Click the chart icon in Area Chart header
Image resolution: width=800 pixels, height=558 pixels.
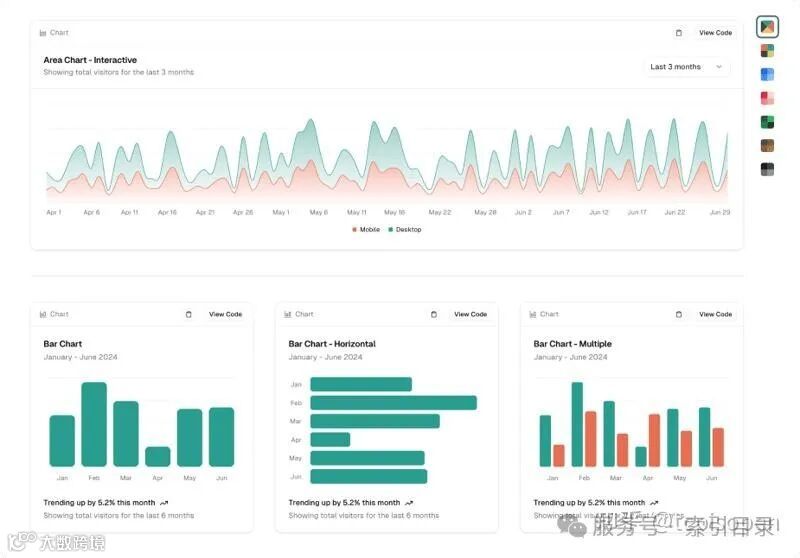pyautogui.click(x=43, y=33)
